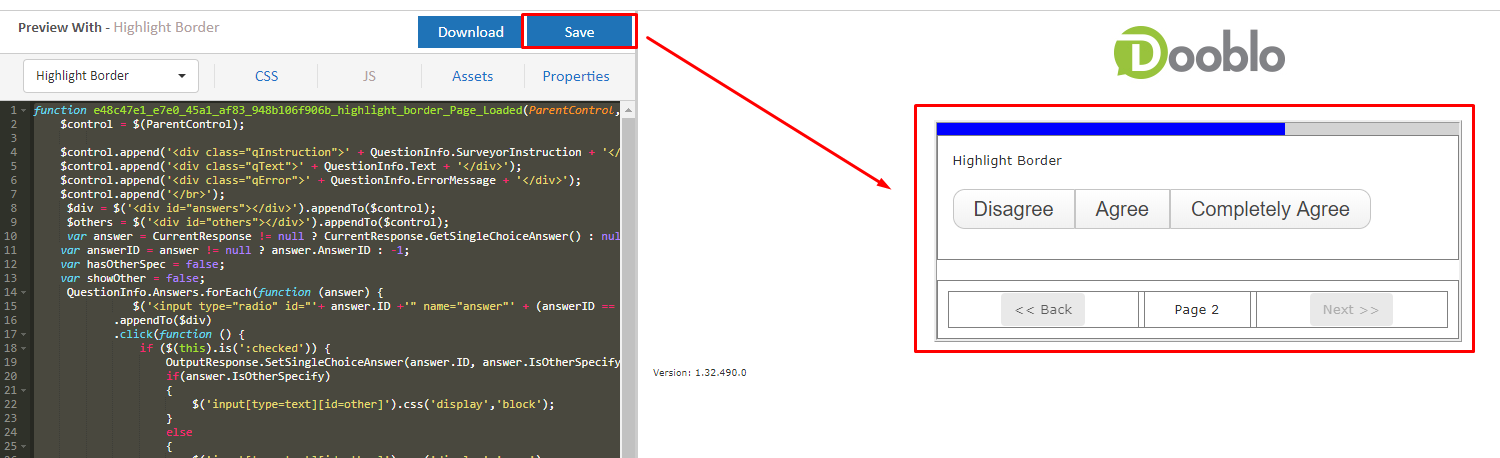Click the 'Preview With - Highlight Border' heading
This screenshot has width=1500, height=458.
click(x=118, y=28)
